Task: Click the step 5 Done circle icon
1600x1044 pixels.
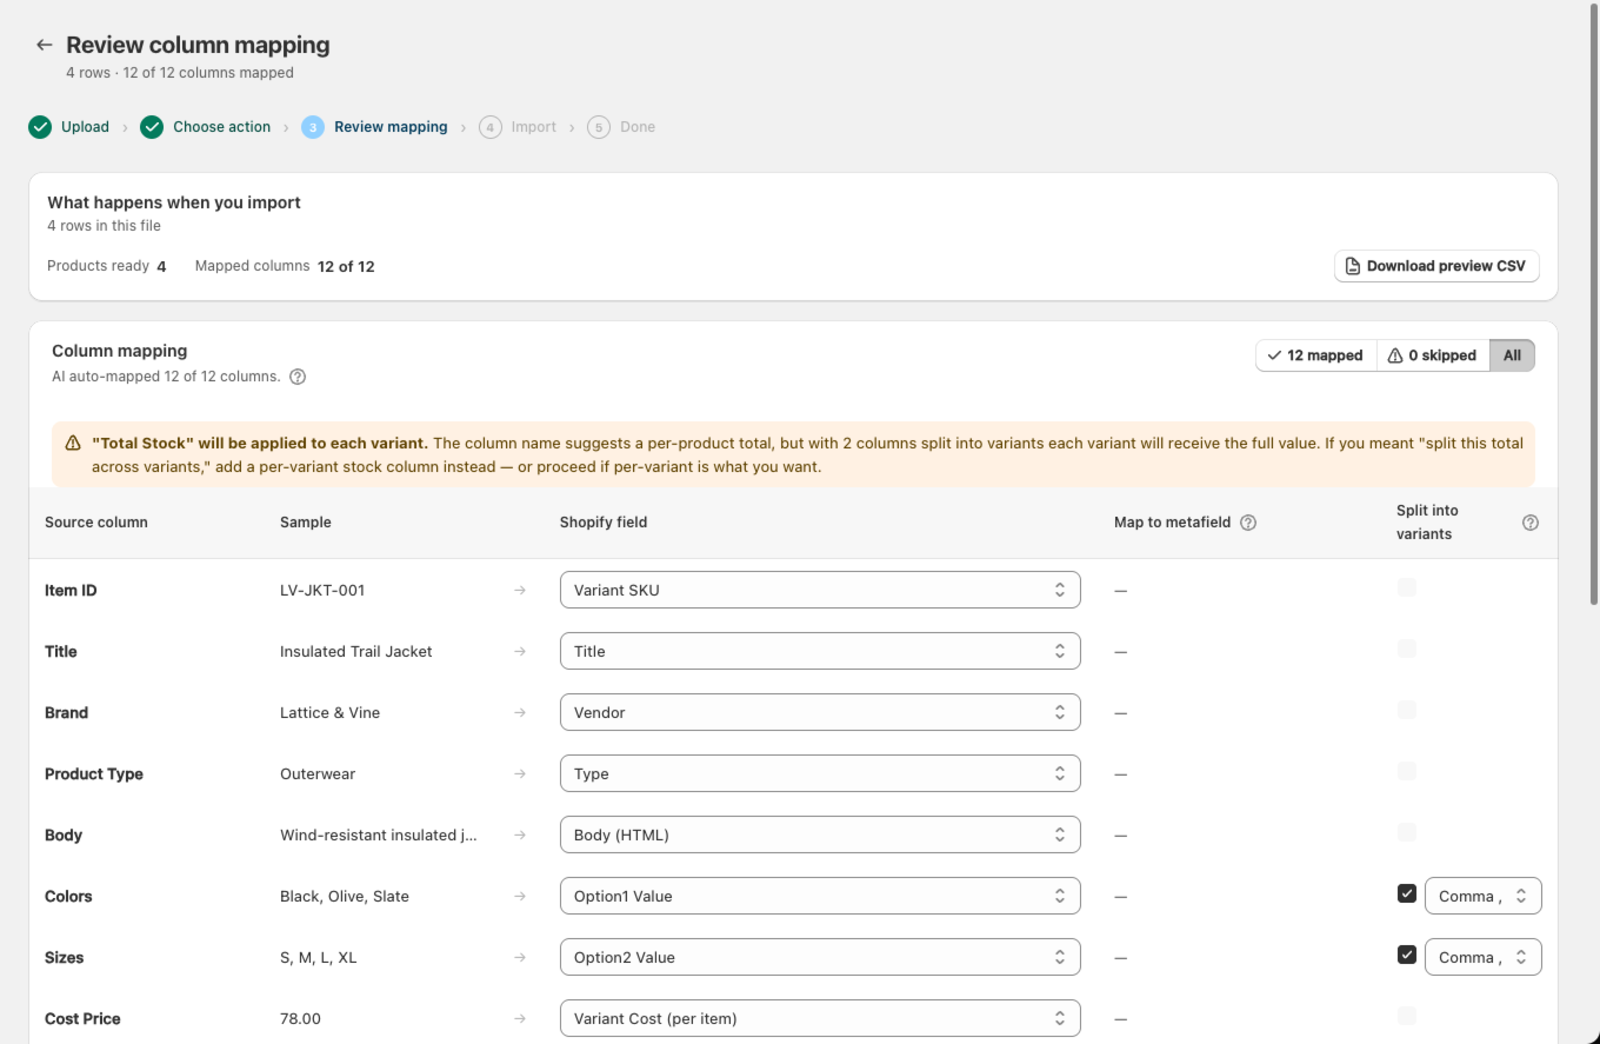Action: [599, 127]
